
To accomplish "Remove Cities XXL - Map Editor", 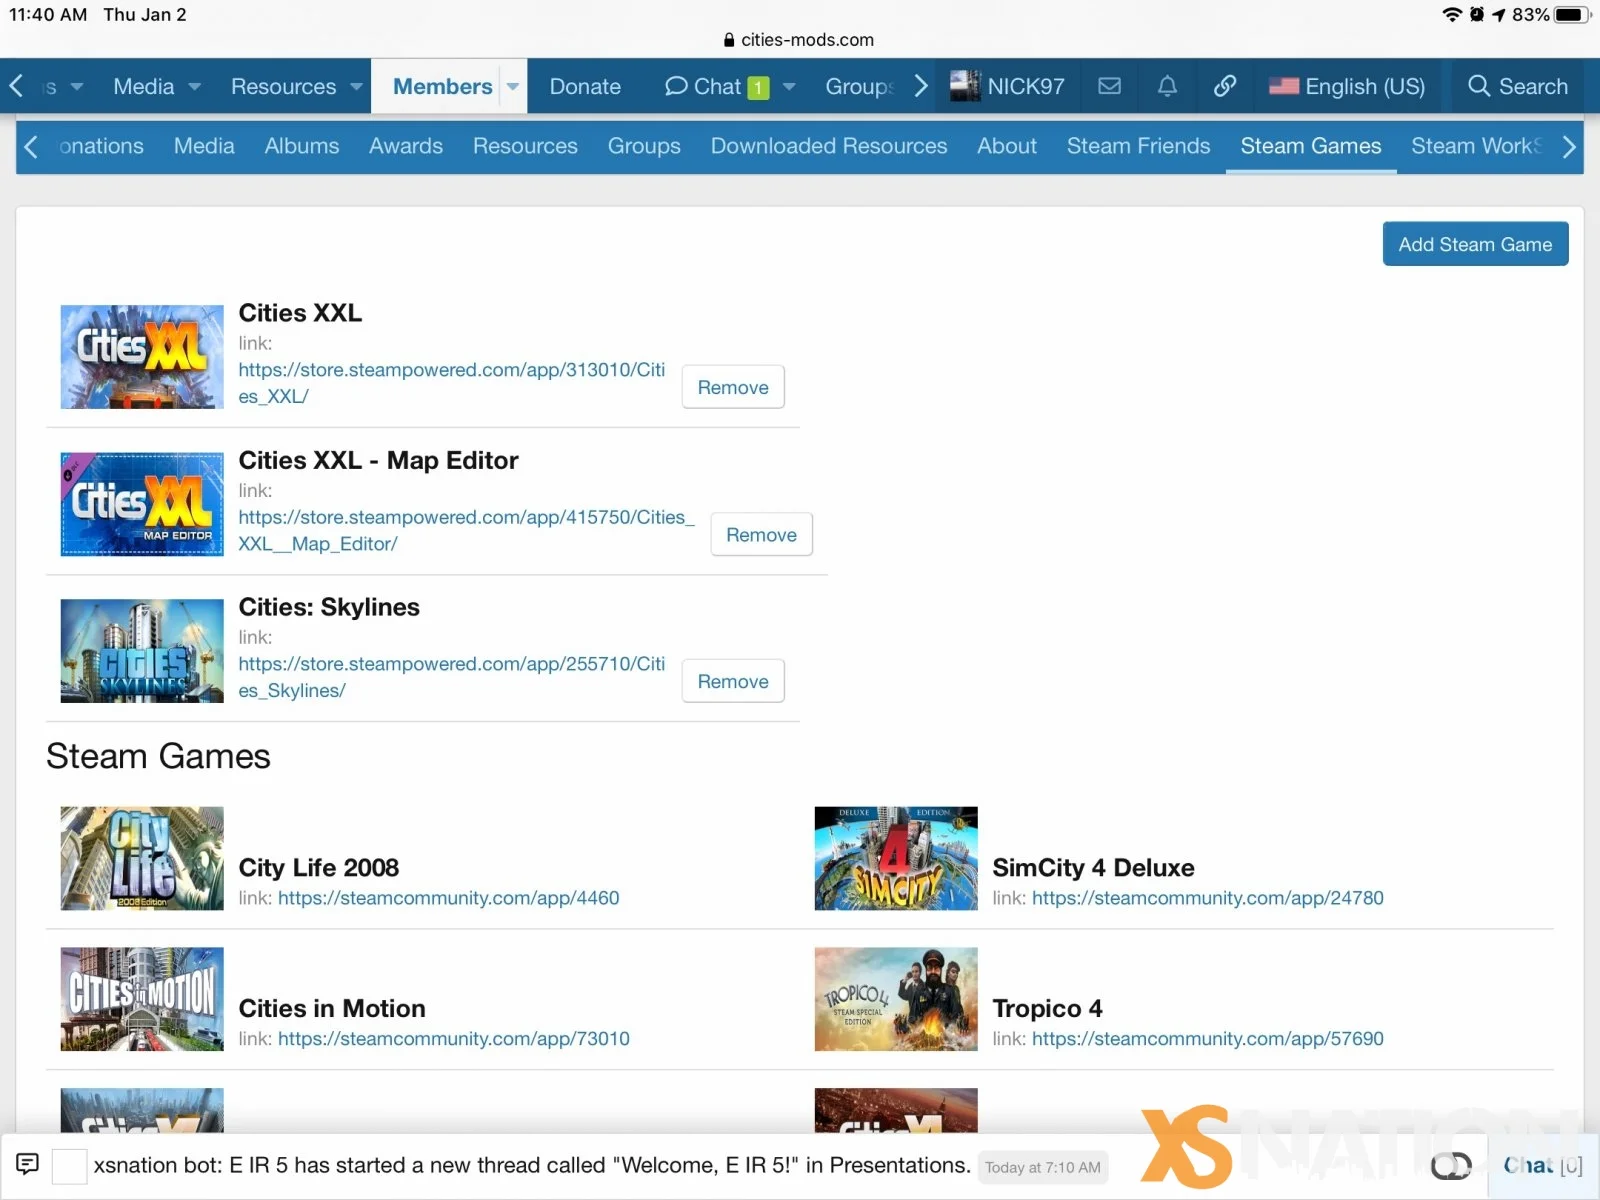I will coord(761,534).
